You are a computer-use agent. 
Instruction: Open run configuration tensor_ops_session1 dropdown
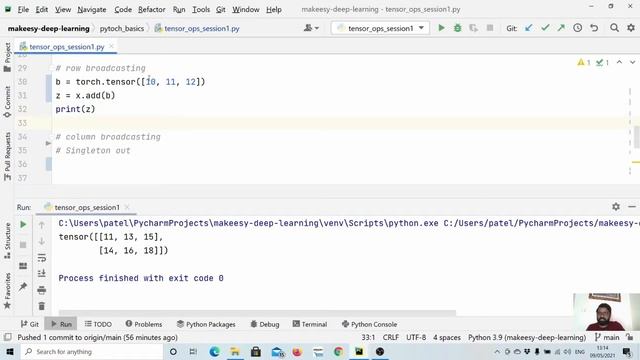[x=380, y=28]
